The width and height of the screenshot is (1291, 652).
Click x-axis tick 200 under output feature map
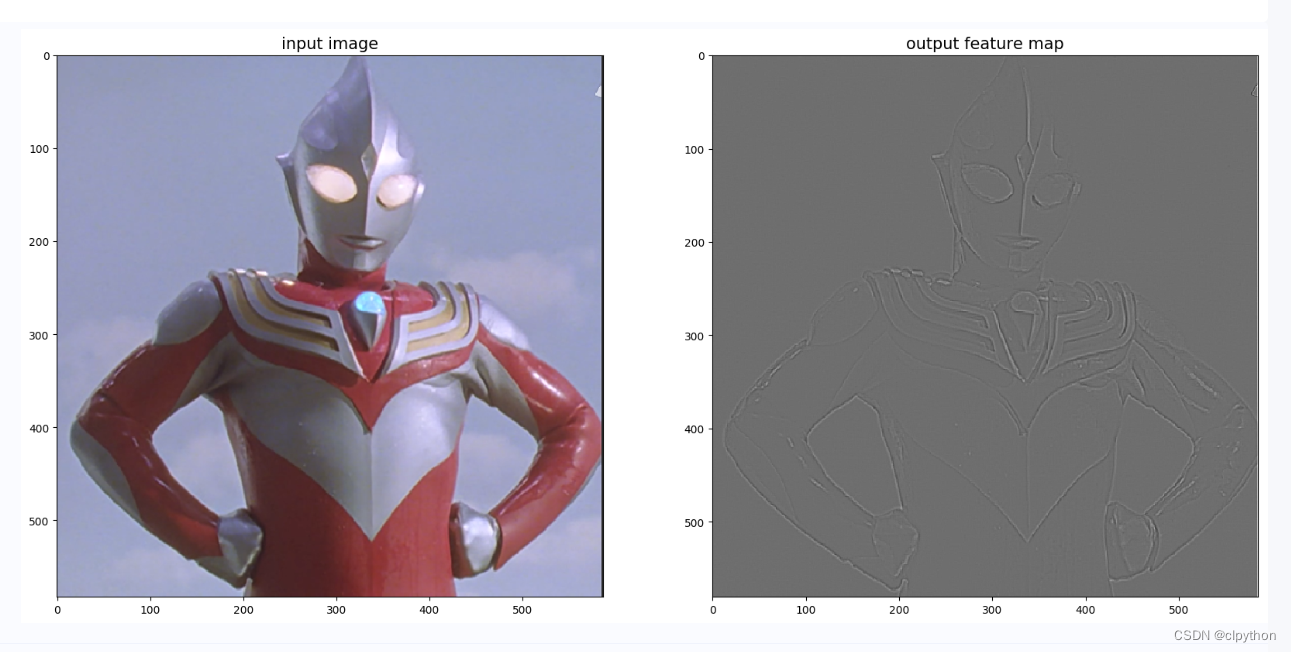click(898, 608)
